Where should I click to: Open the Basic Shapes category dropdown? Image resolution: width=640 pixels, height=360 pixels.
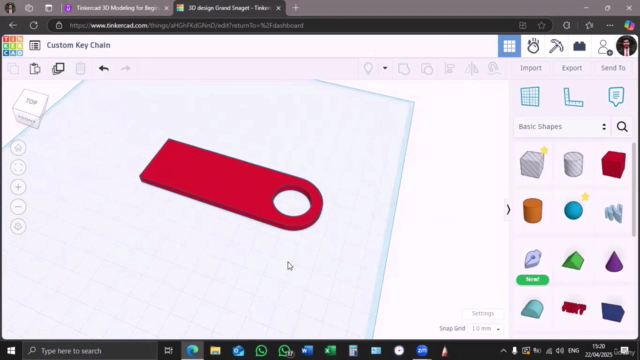[x=562, y=127]
